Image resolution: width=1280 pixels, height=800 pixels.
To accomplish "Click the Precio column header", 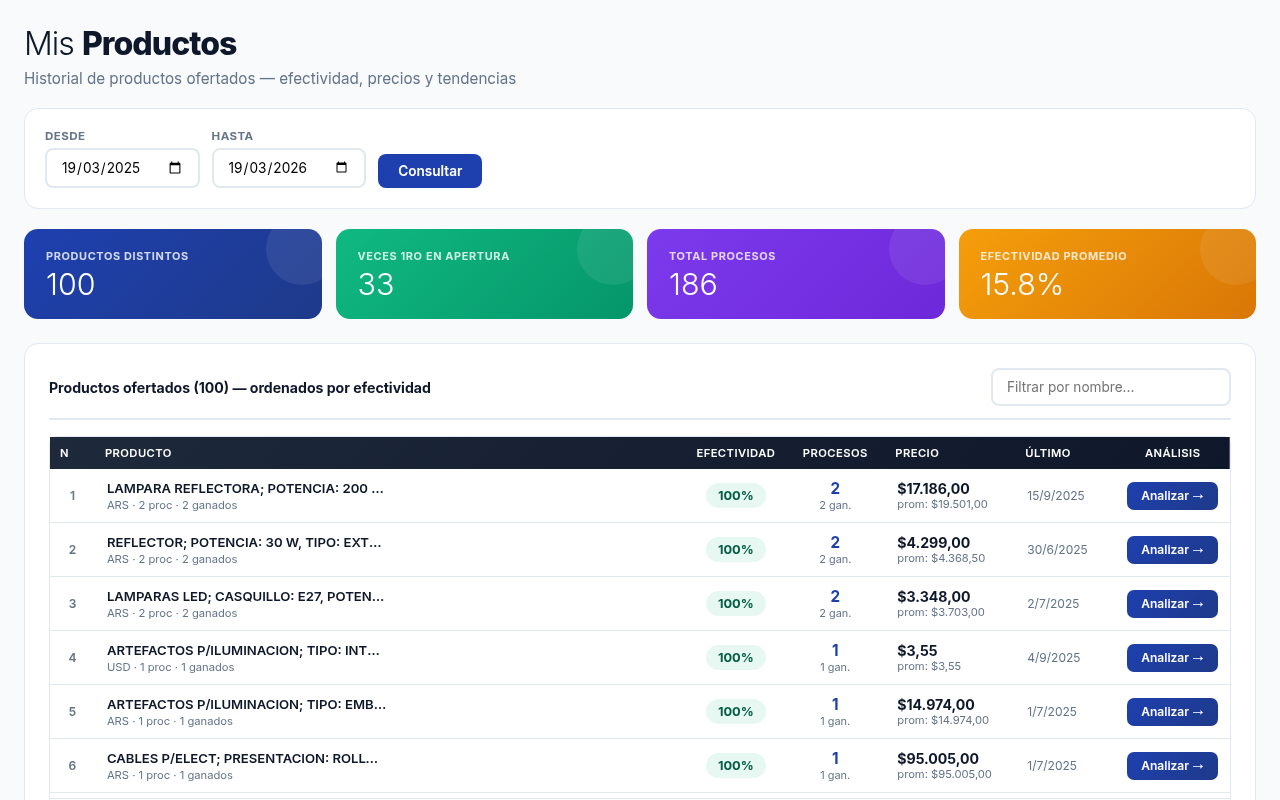I will tap(917, 453).
